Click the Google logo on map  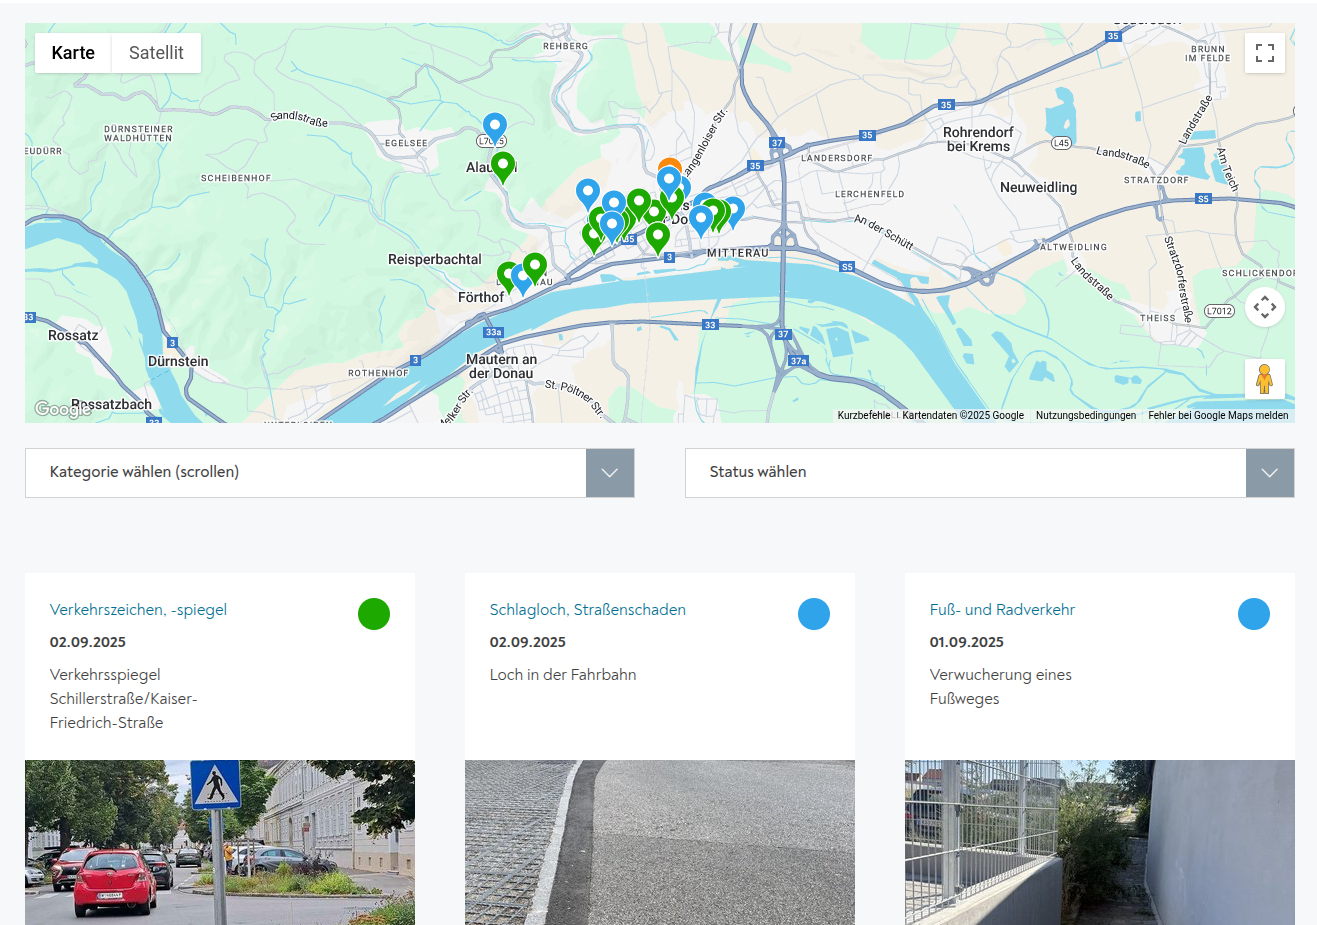(x=62, y=409)
